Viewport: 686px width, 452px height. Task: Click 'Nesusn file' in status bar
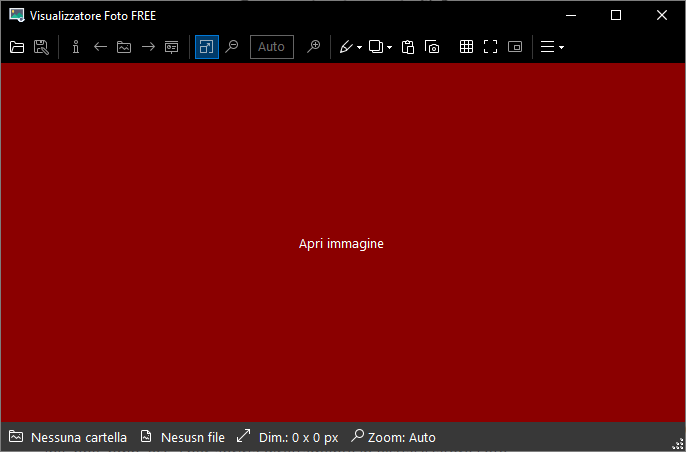pyautogui.click(x=193, y=438)
